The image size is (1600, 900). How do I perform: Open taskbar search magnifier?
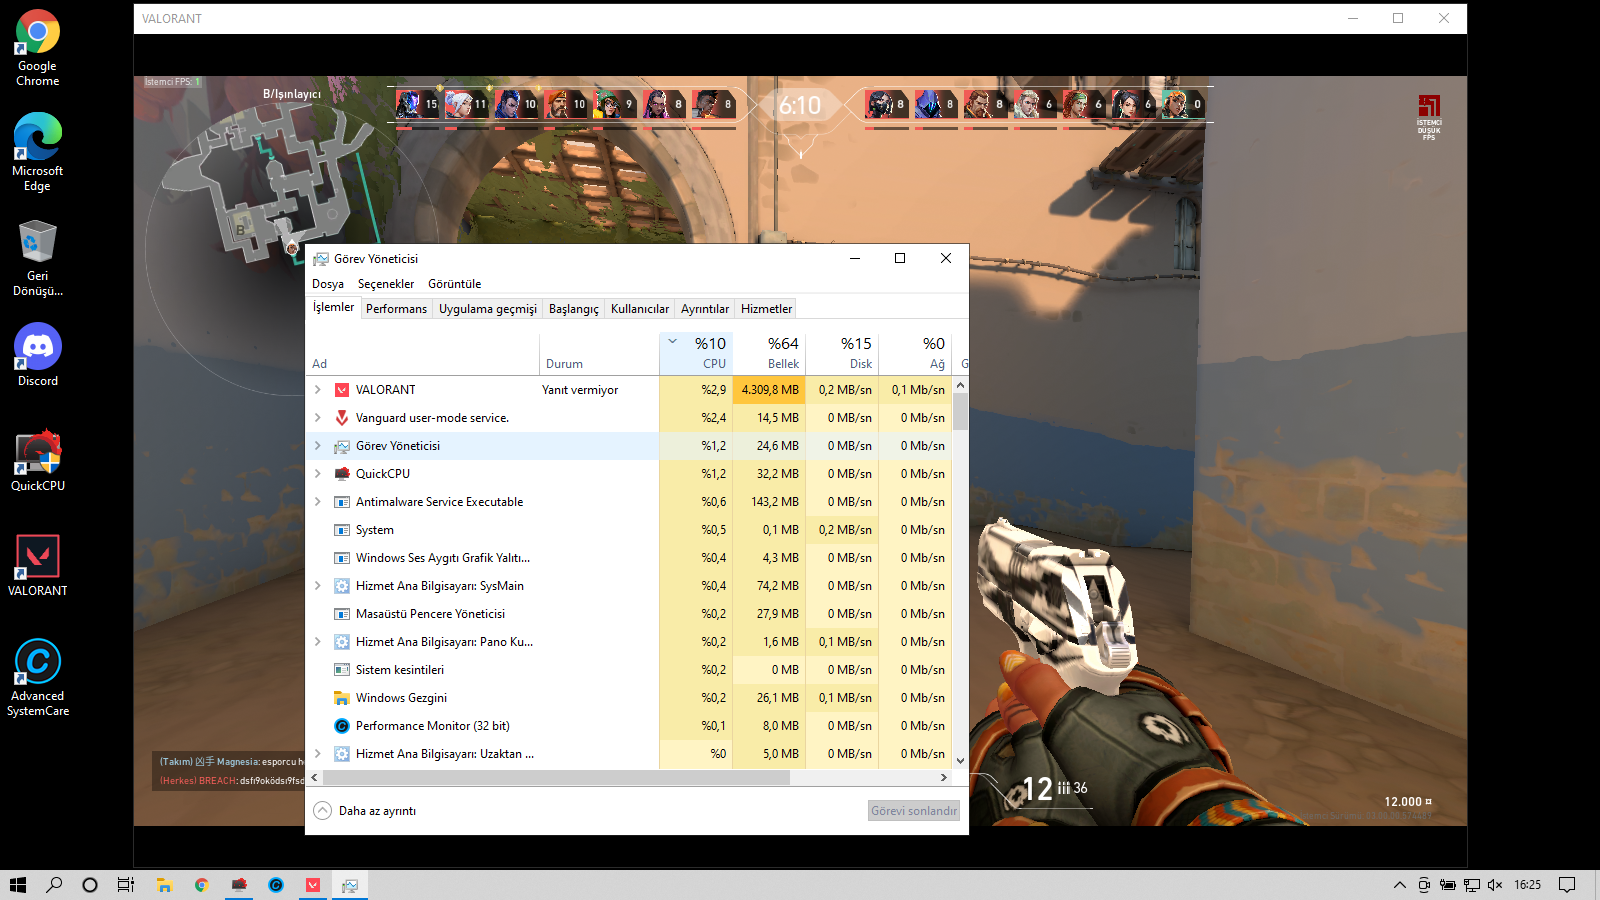click(x=54, y=885)
